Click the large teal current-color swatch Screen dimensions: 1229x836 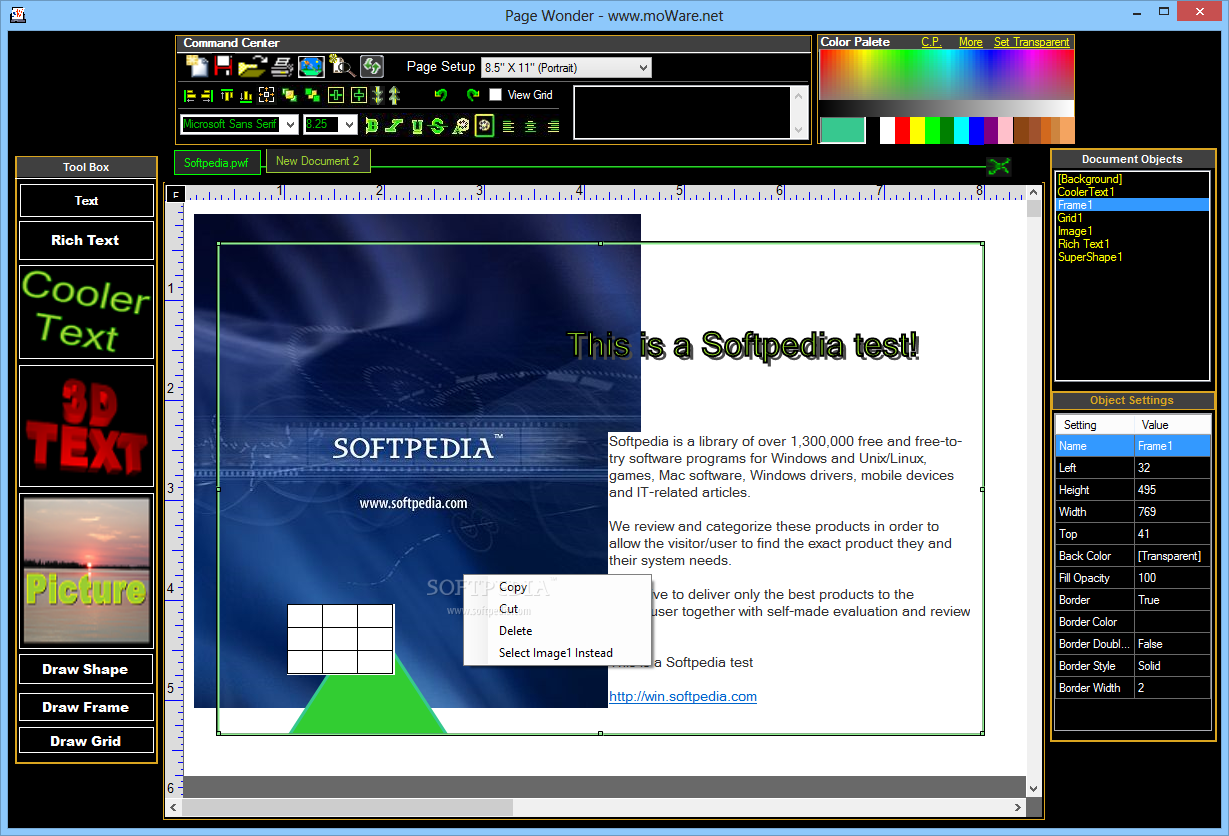pyautogui.click(x=842, y=130)
